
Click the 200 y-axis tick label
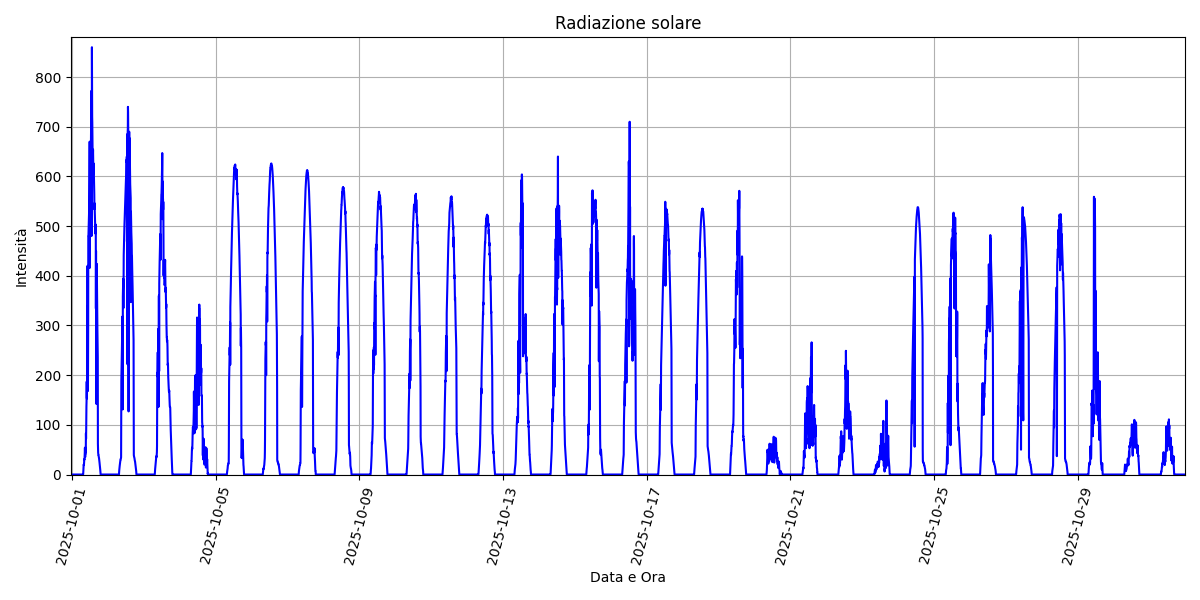[48, 376]
